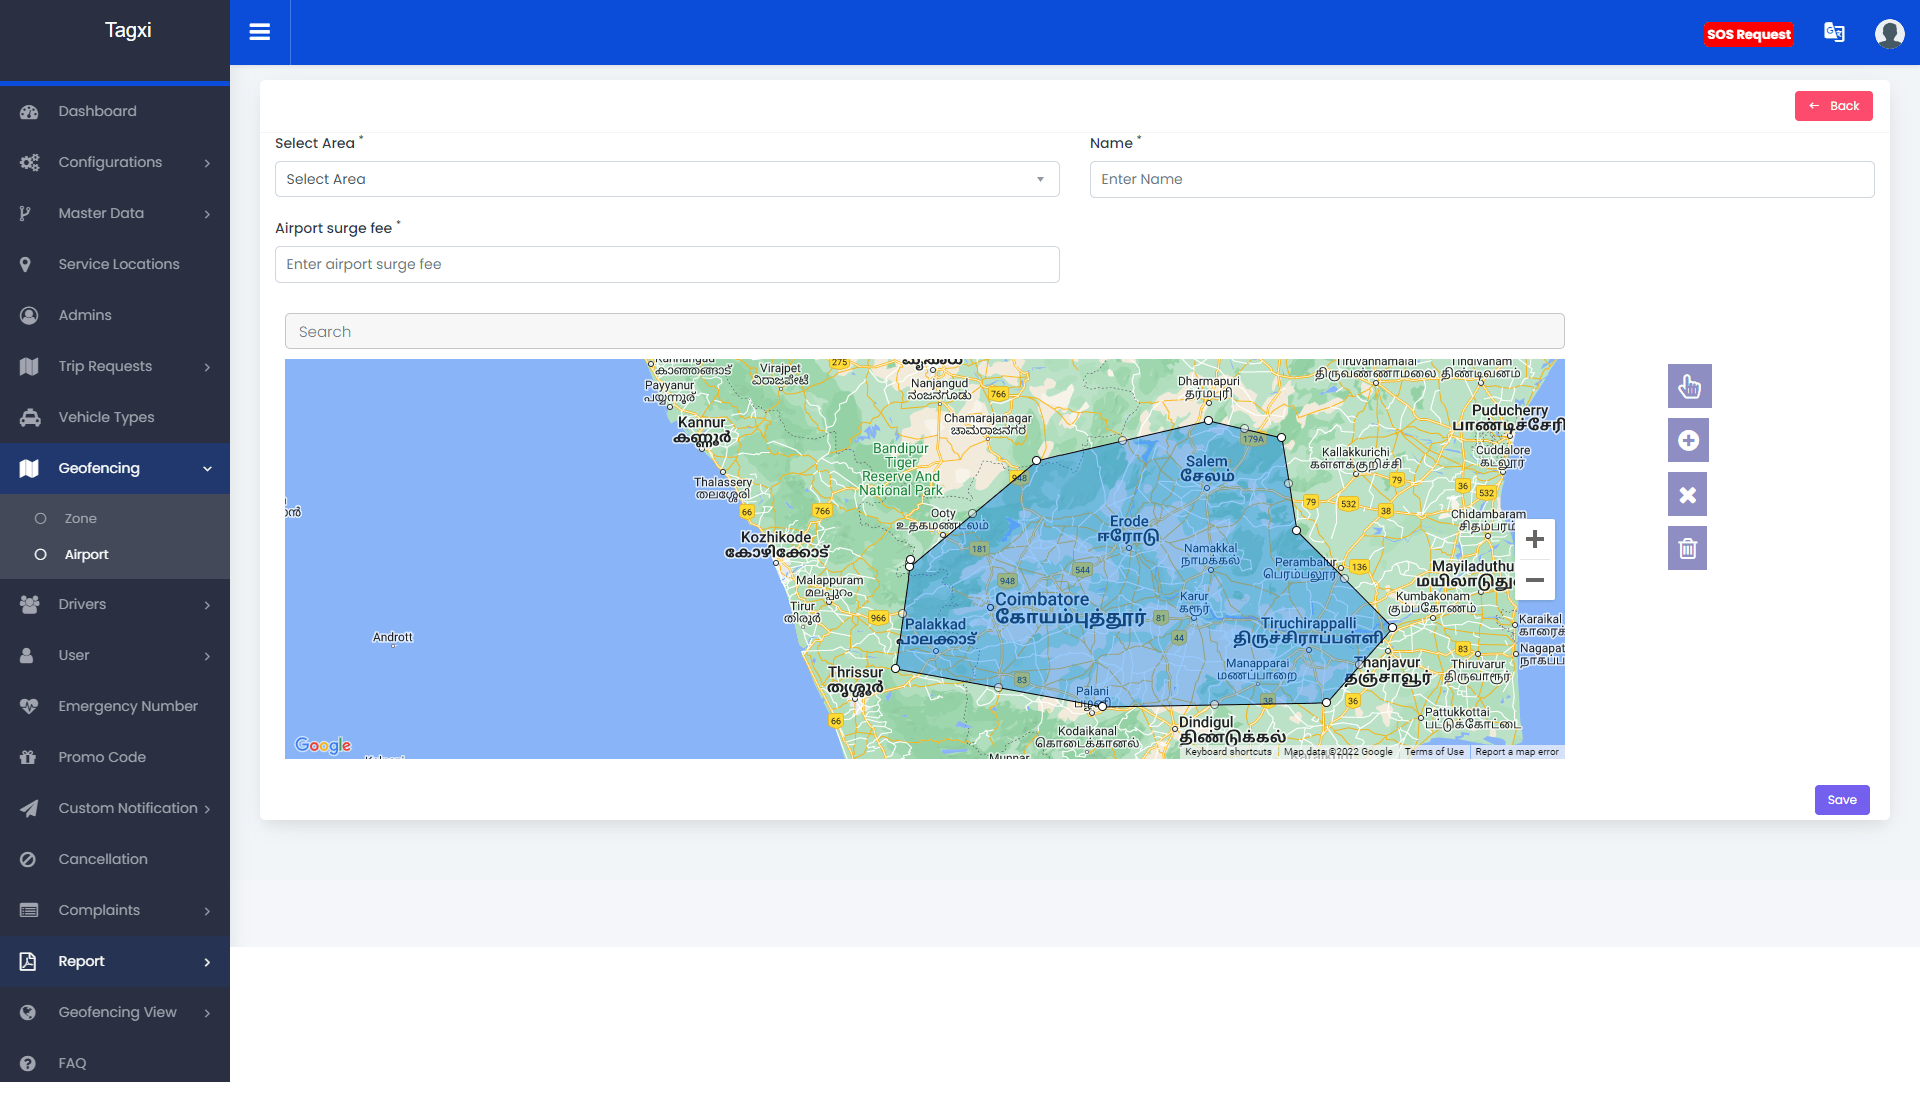Open Vehicle Types menu item
1920x1094 pixels.
(115, 418)
